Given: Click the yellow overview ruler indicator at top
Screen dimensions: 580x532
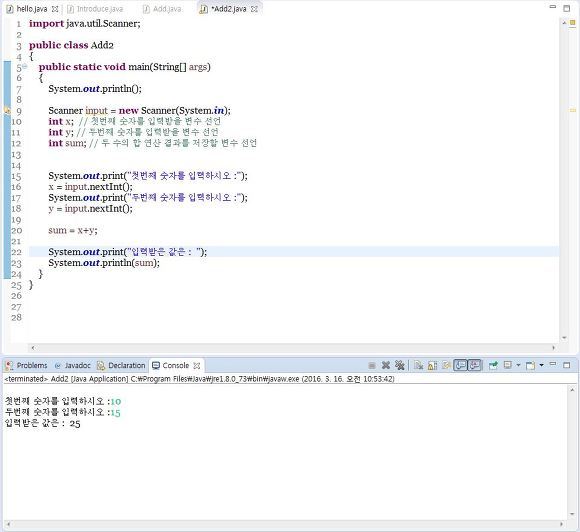Looking at the screenshot, I should [x=573, y=23].
